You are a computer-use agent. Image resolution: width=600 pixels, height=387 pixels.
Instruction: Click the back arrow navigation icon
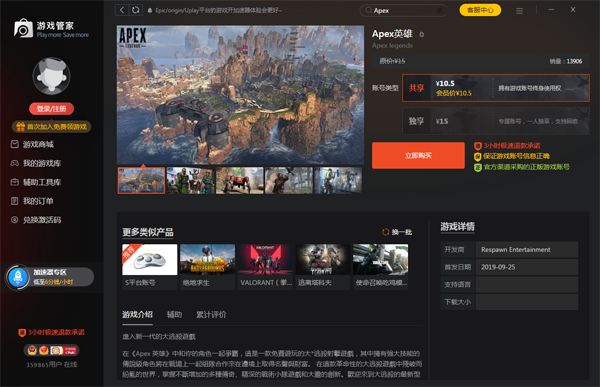tap(122, 10)
